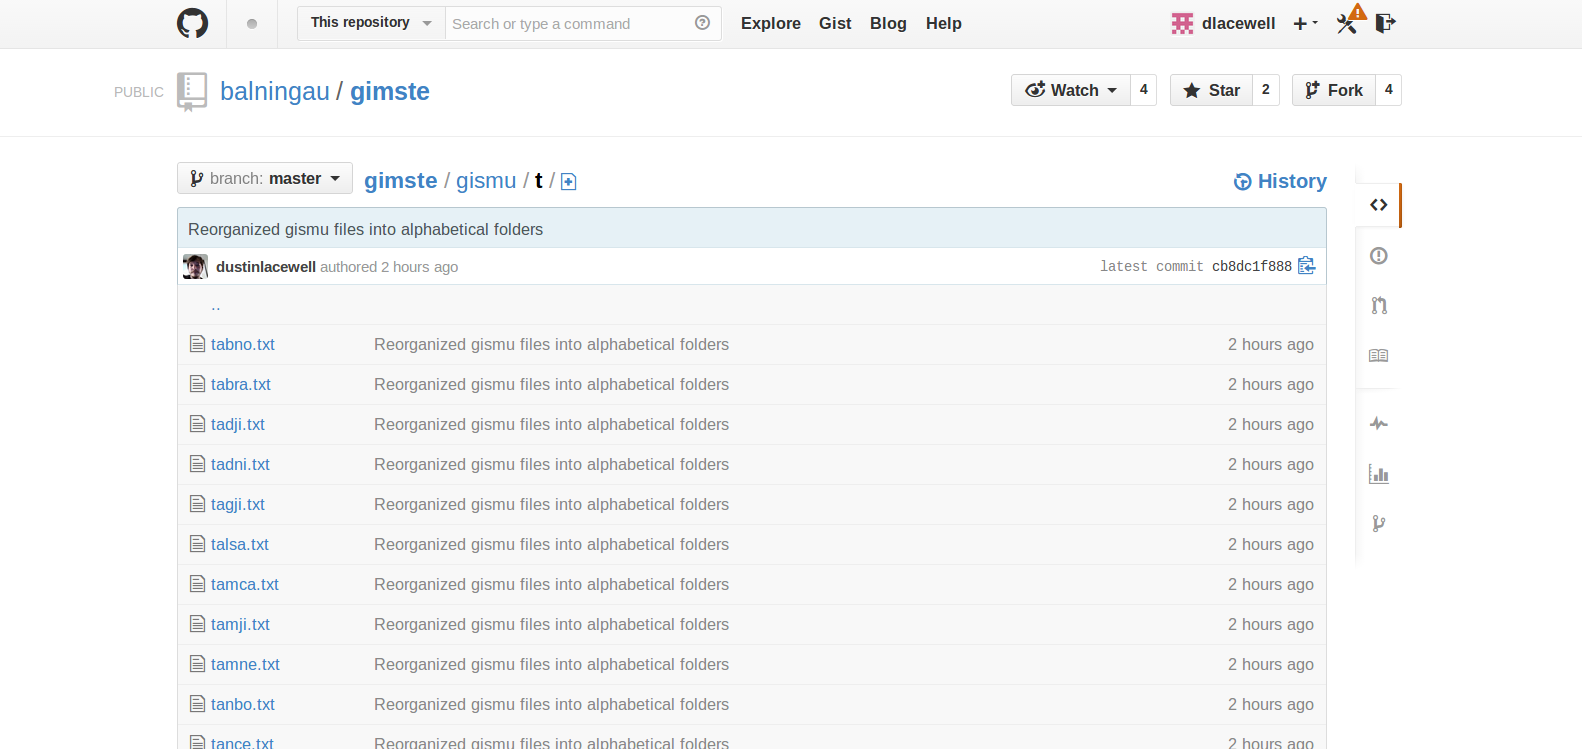Fork the gimste repository
Viewport: 1582px width, 753px height.
click(1334, 90)
